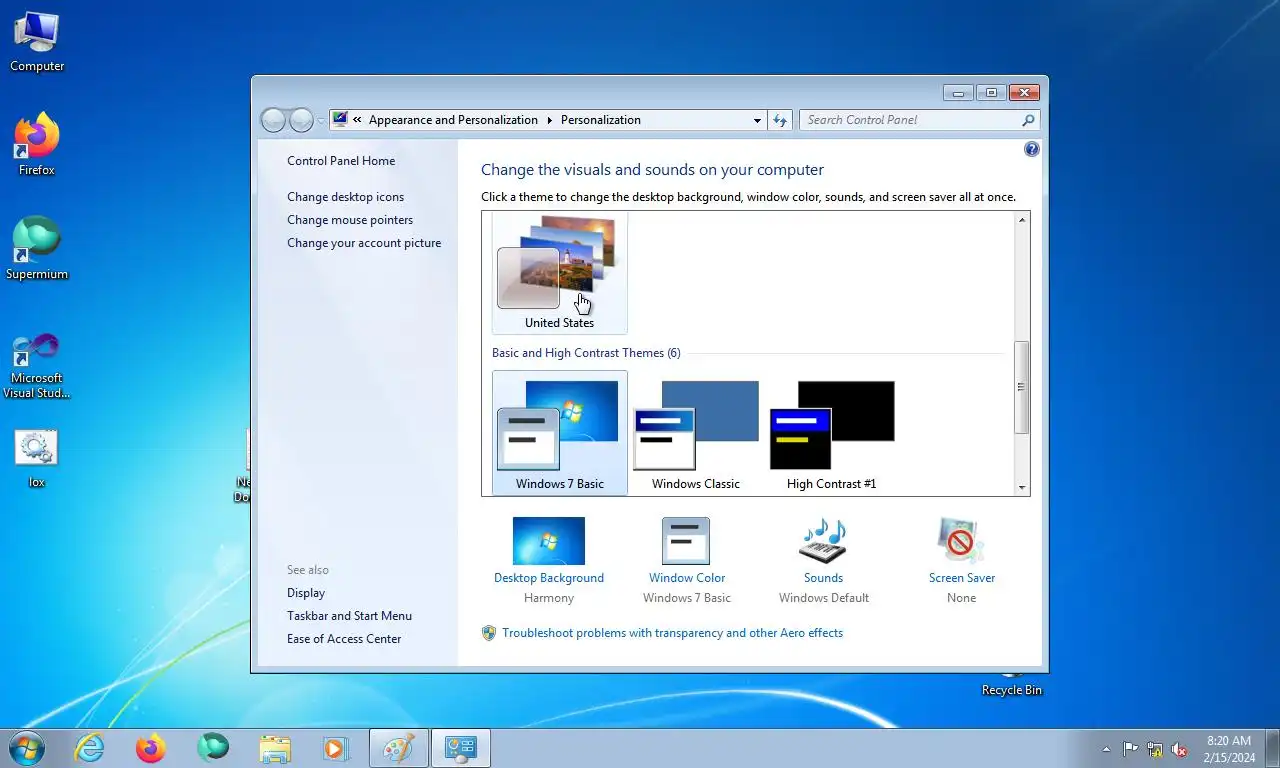This screenshot has height=768, width=1280.
Task: Open the muted volume tray icon
Action: [x=1179, y=748]
